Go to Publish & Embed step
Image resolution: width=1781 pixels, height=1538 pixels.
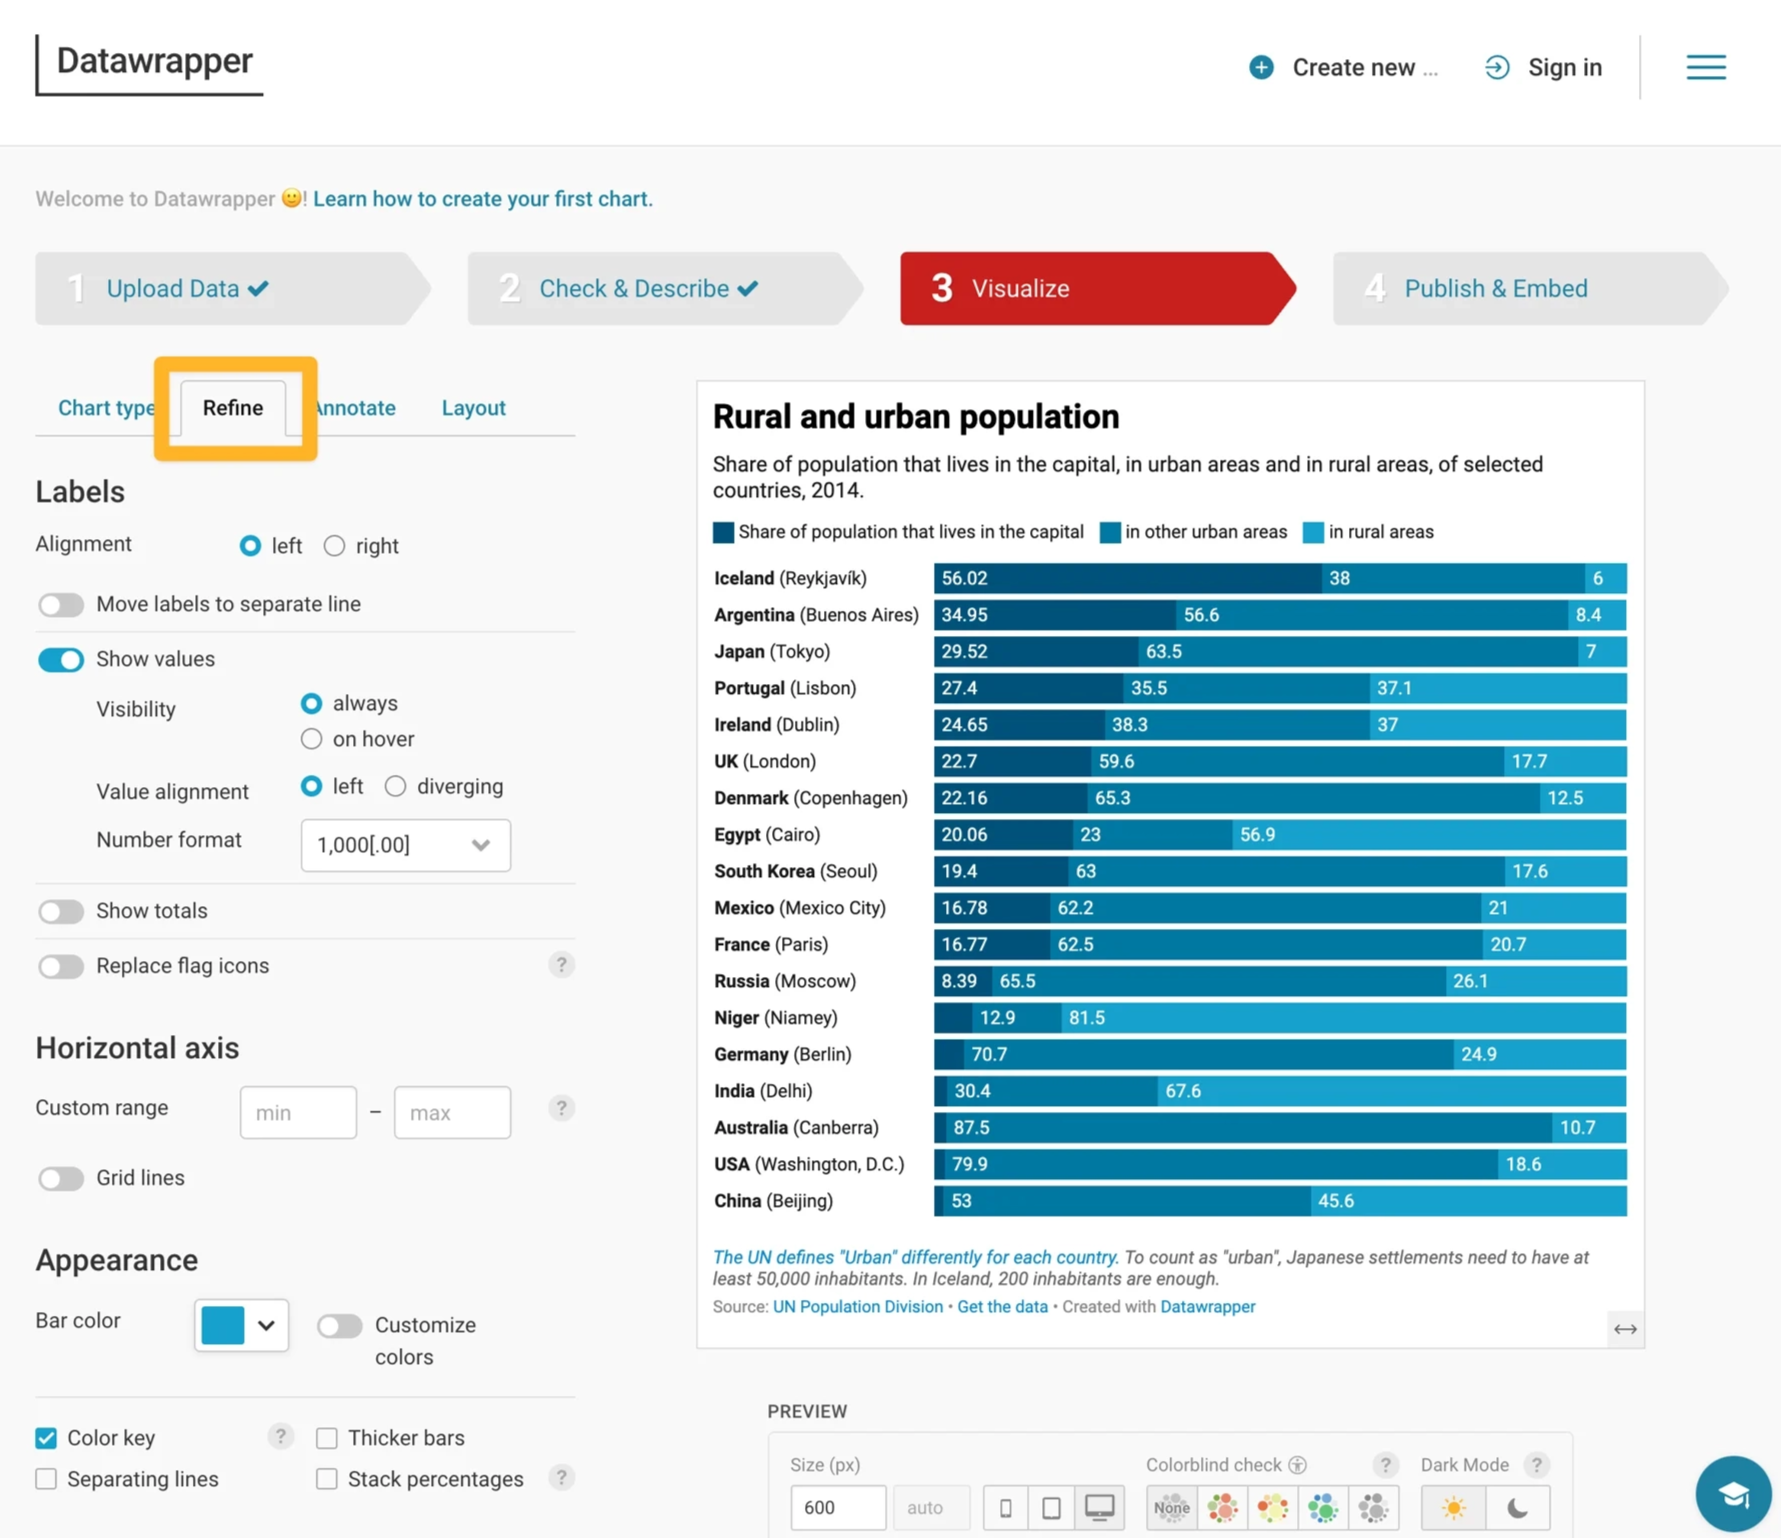click(x=1530, y=288)
